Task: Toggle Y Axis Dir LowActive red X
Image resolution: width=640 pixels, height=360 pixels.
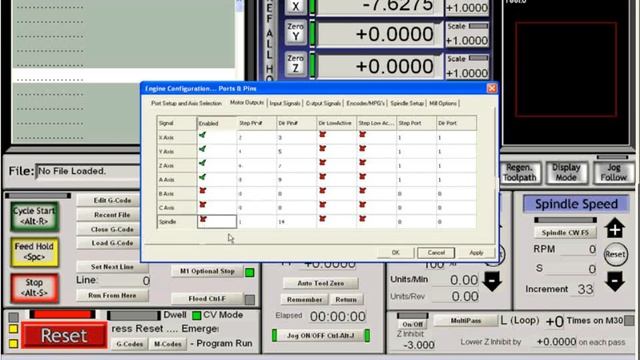Action: [x=322, y=149]
